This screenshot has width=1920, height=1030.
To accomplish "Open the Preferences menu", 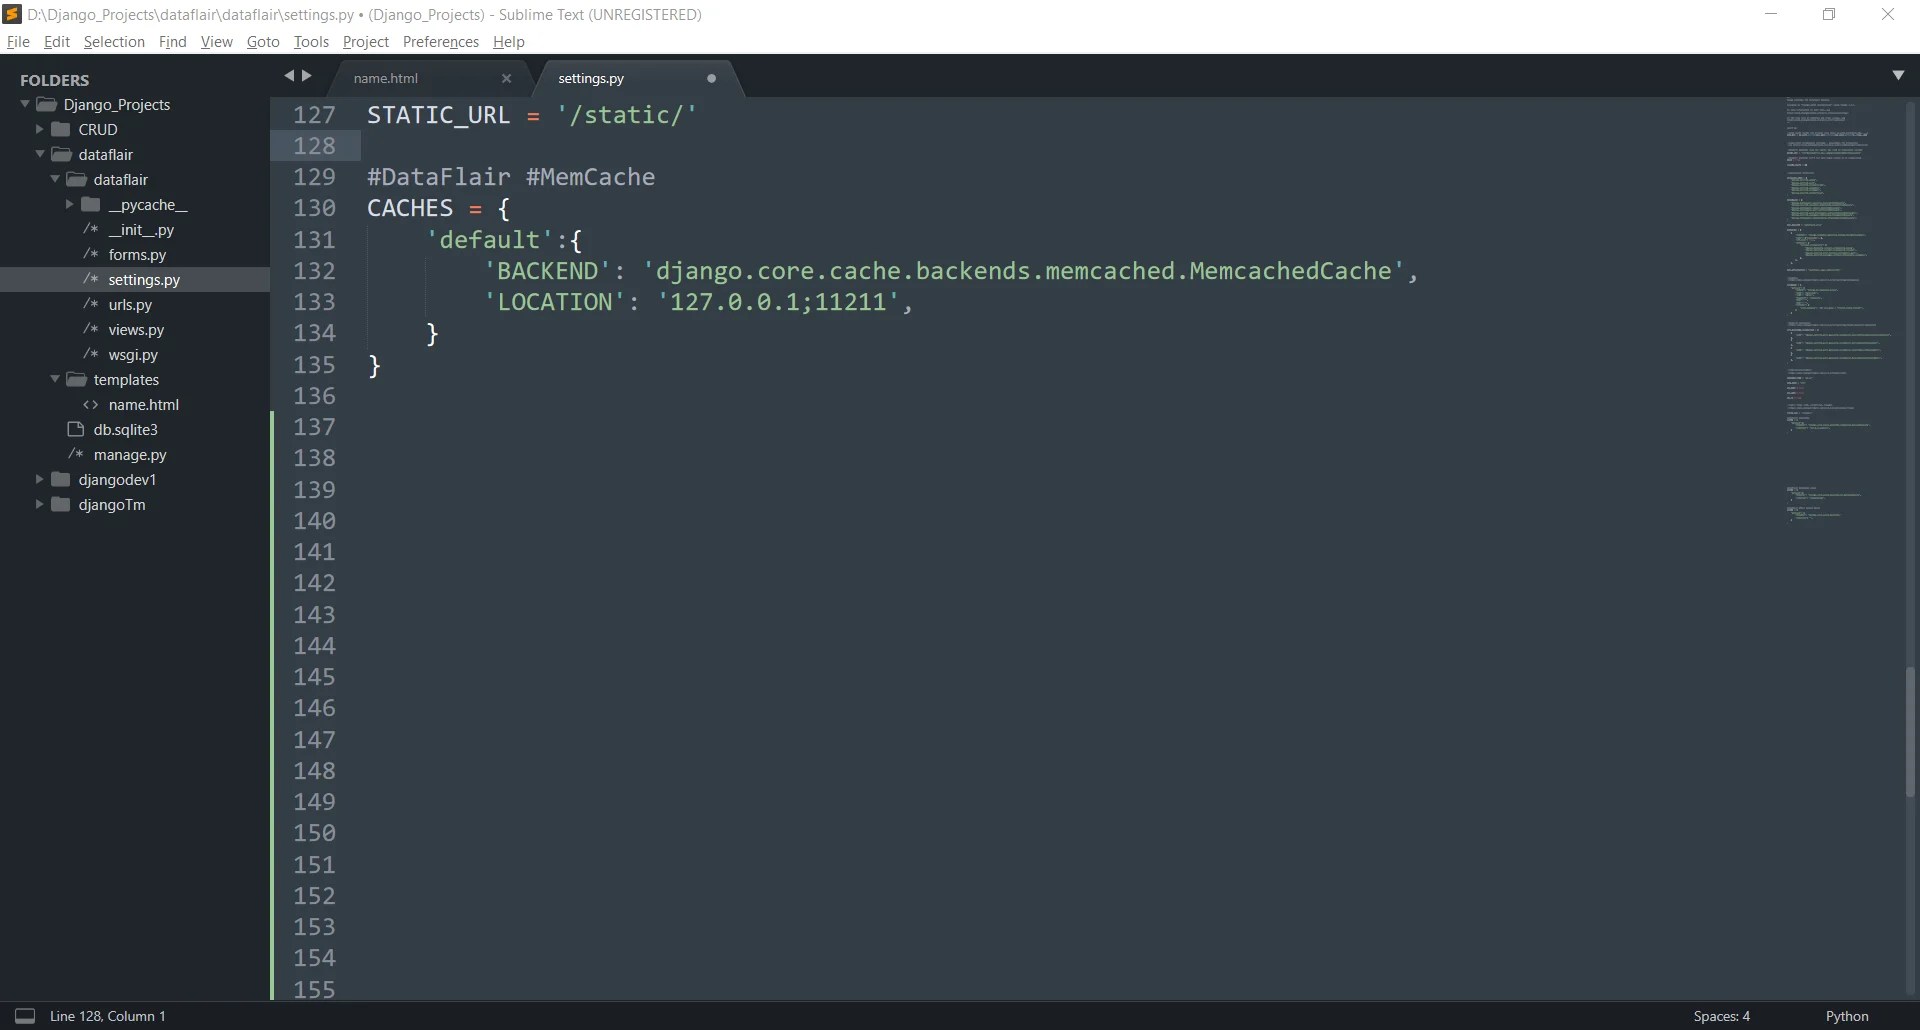I will pos(441,41).
